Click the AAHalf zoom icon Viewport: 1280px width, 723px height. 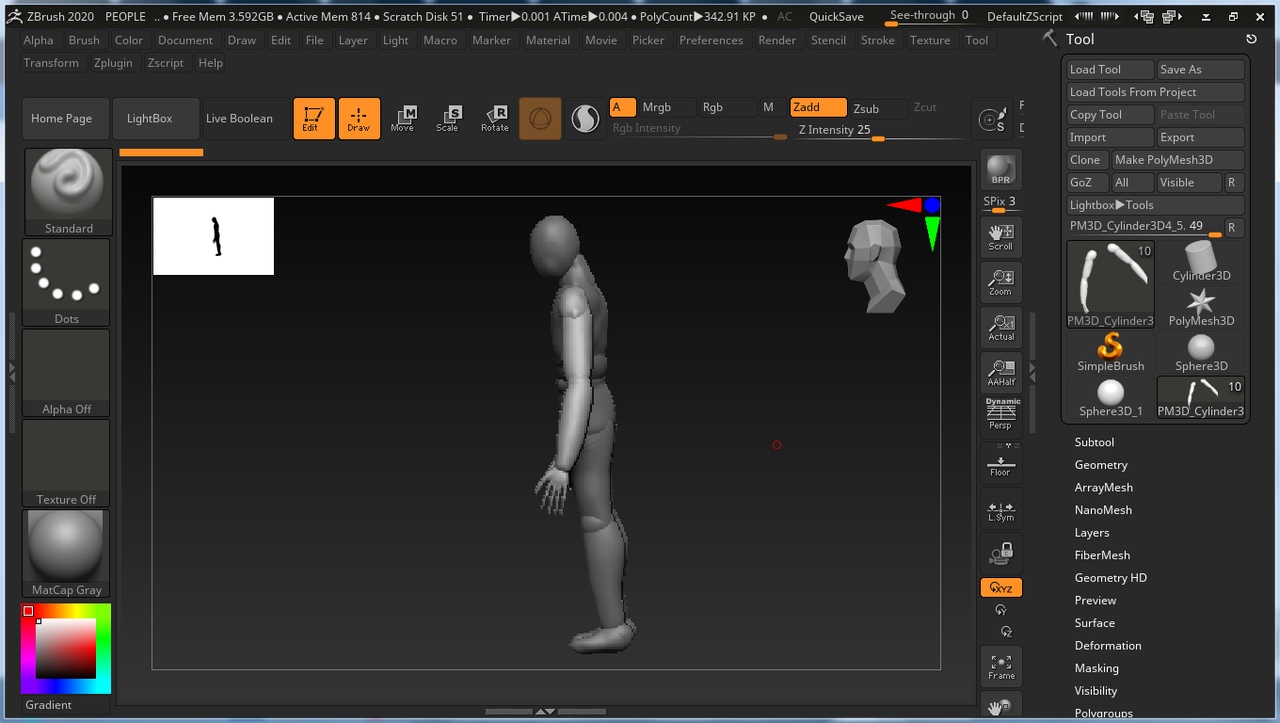[x=1000, y=372]
